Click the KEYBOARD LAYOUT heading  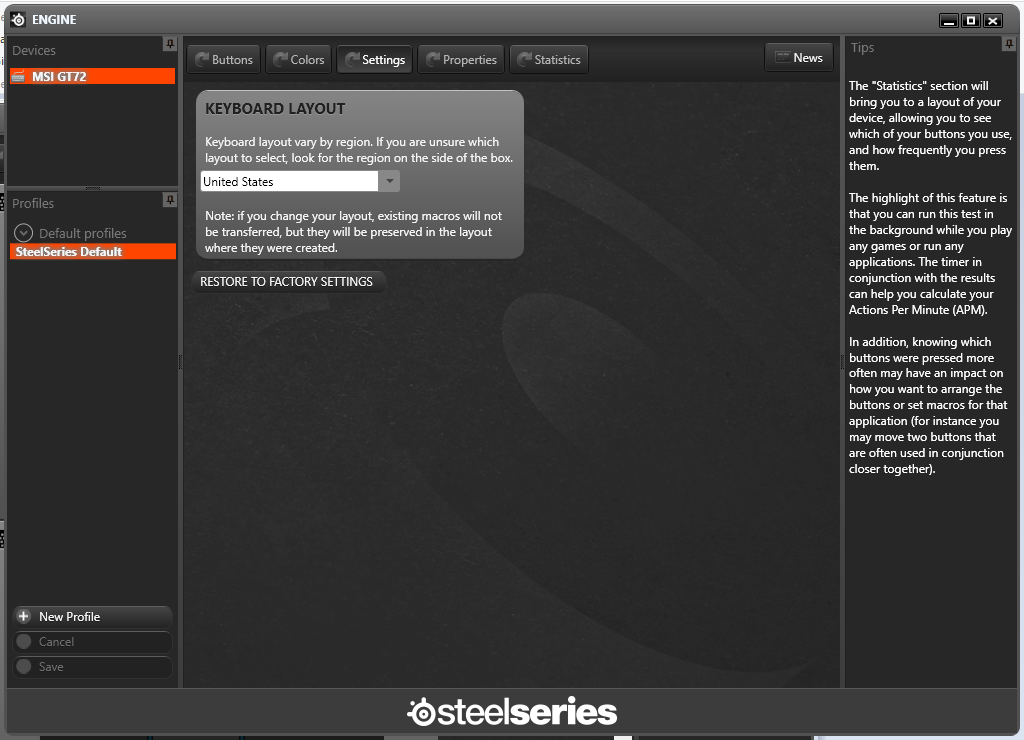pyautogui.click(x=275, y=109)
